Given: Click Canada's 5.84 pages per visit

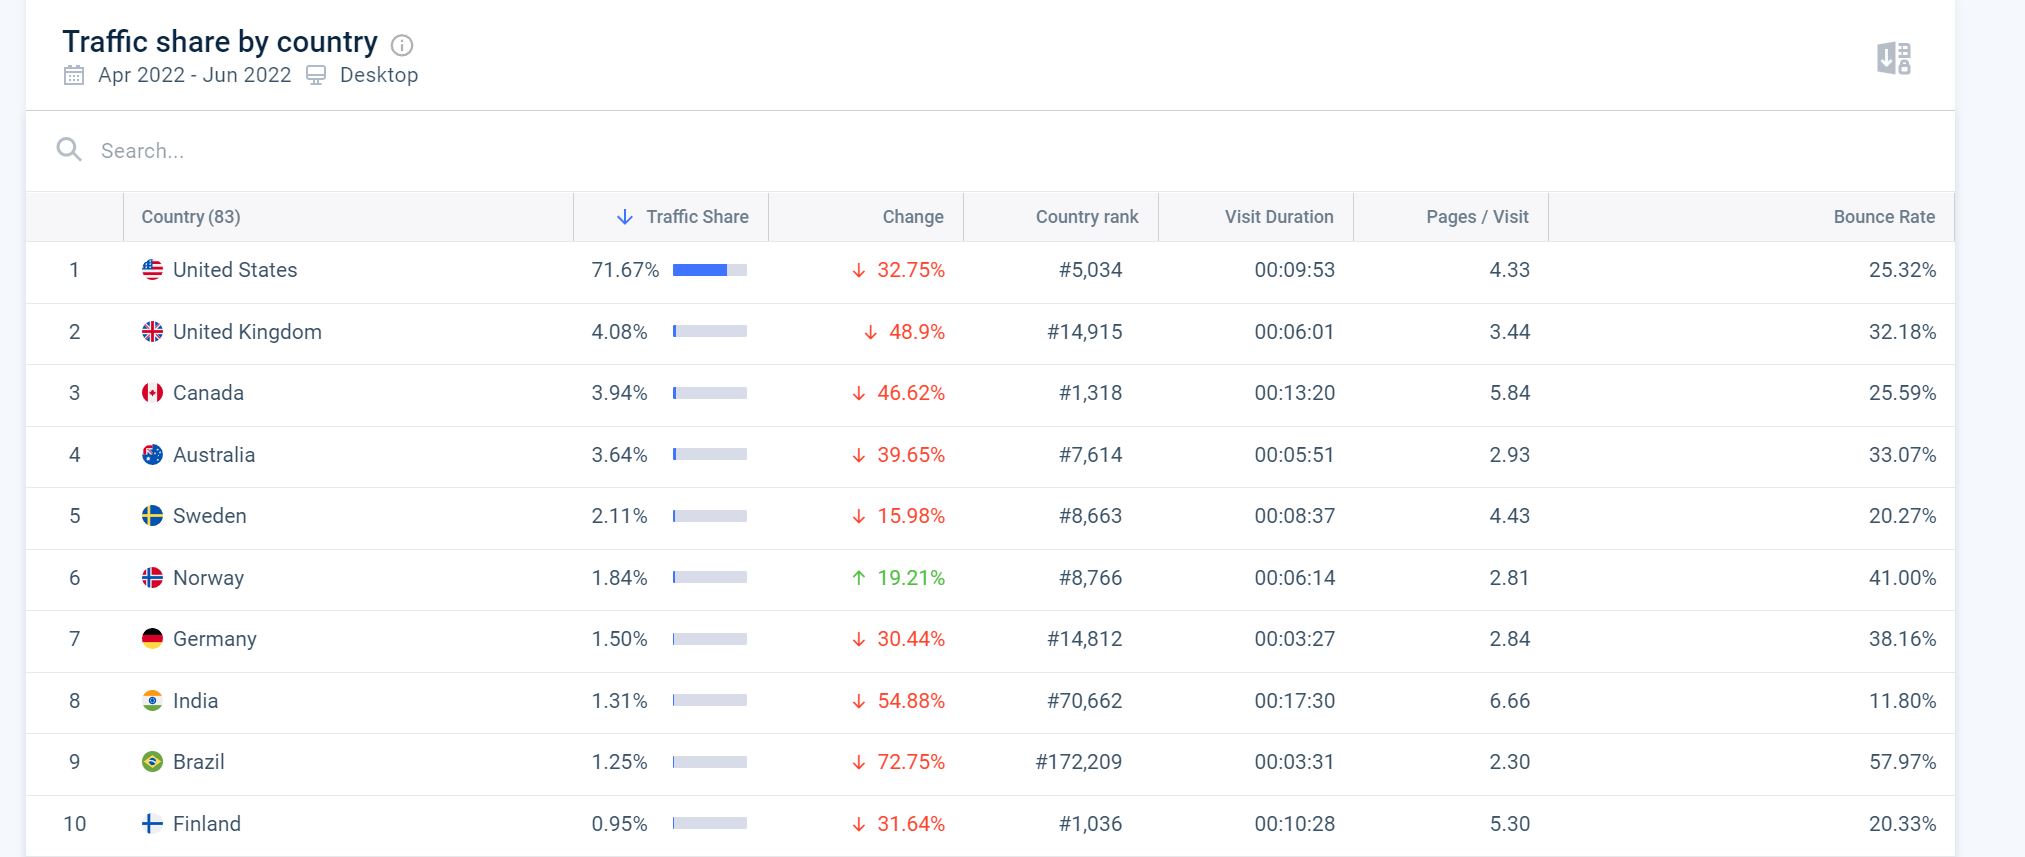Looking at the screenshot, I should click(1510, 393).
